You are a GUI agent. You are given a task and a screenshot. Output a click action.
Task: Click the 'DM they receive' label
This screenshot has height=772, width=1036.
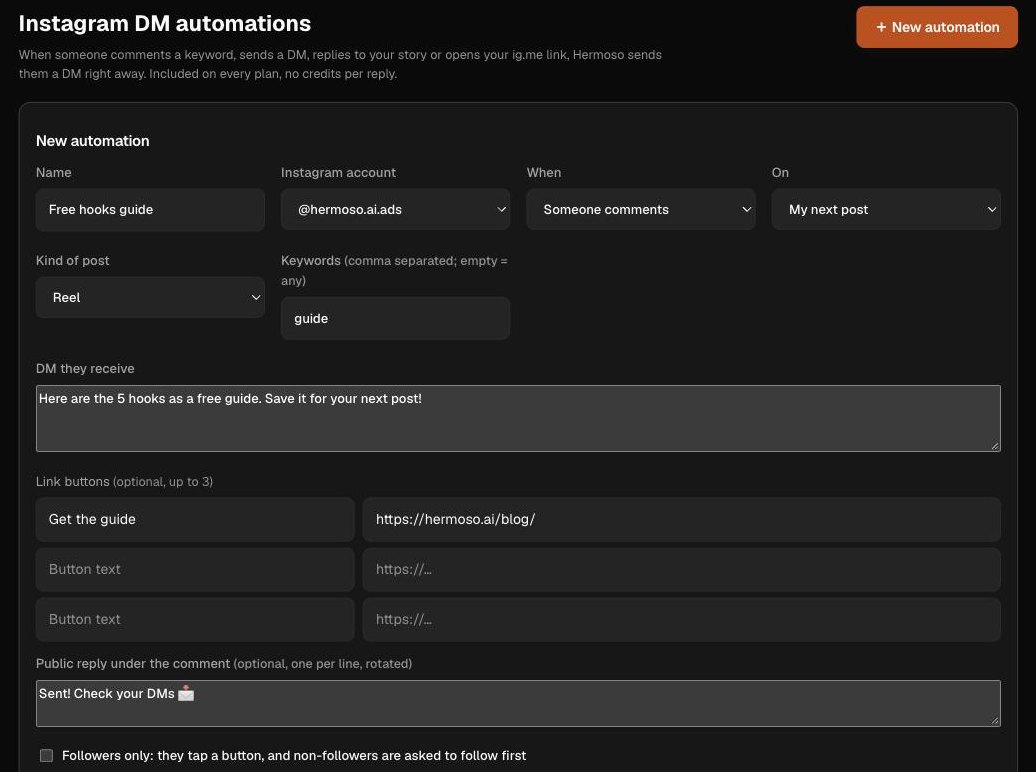click(85, 369)
